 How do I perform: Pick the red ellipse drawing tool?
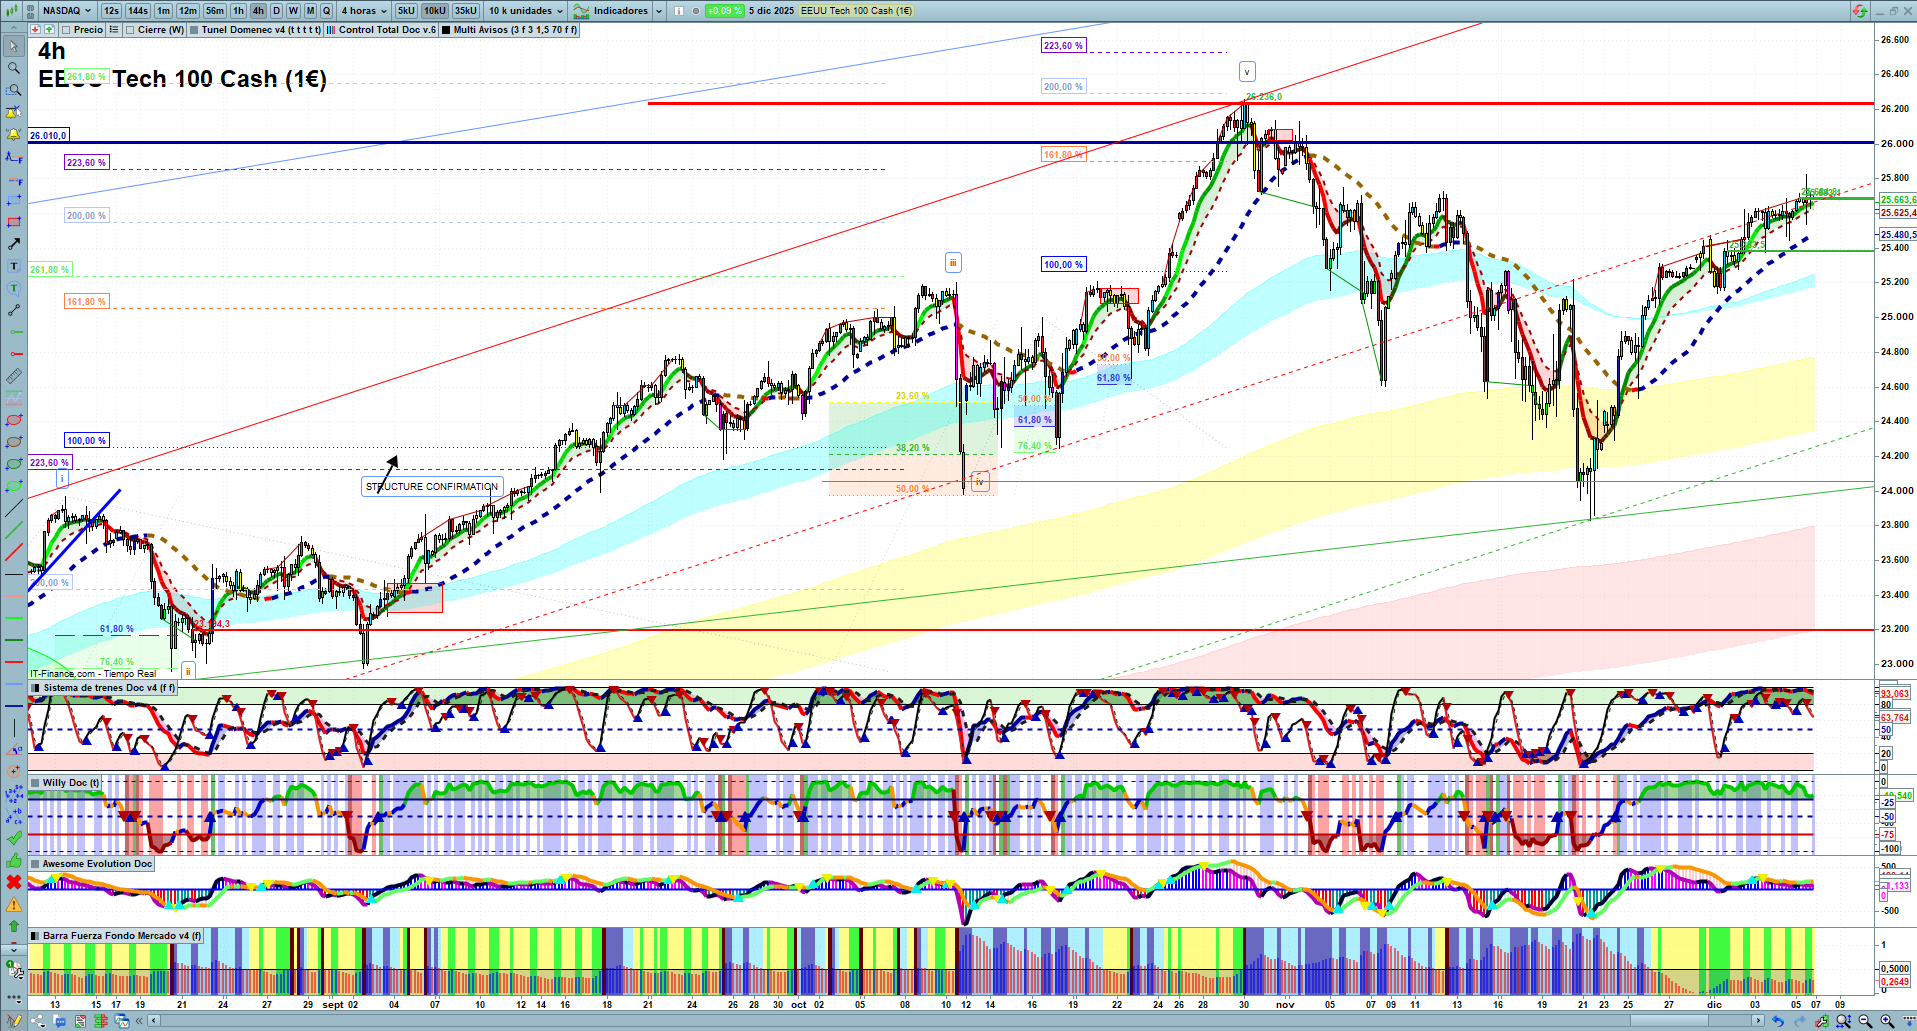14,420
